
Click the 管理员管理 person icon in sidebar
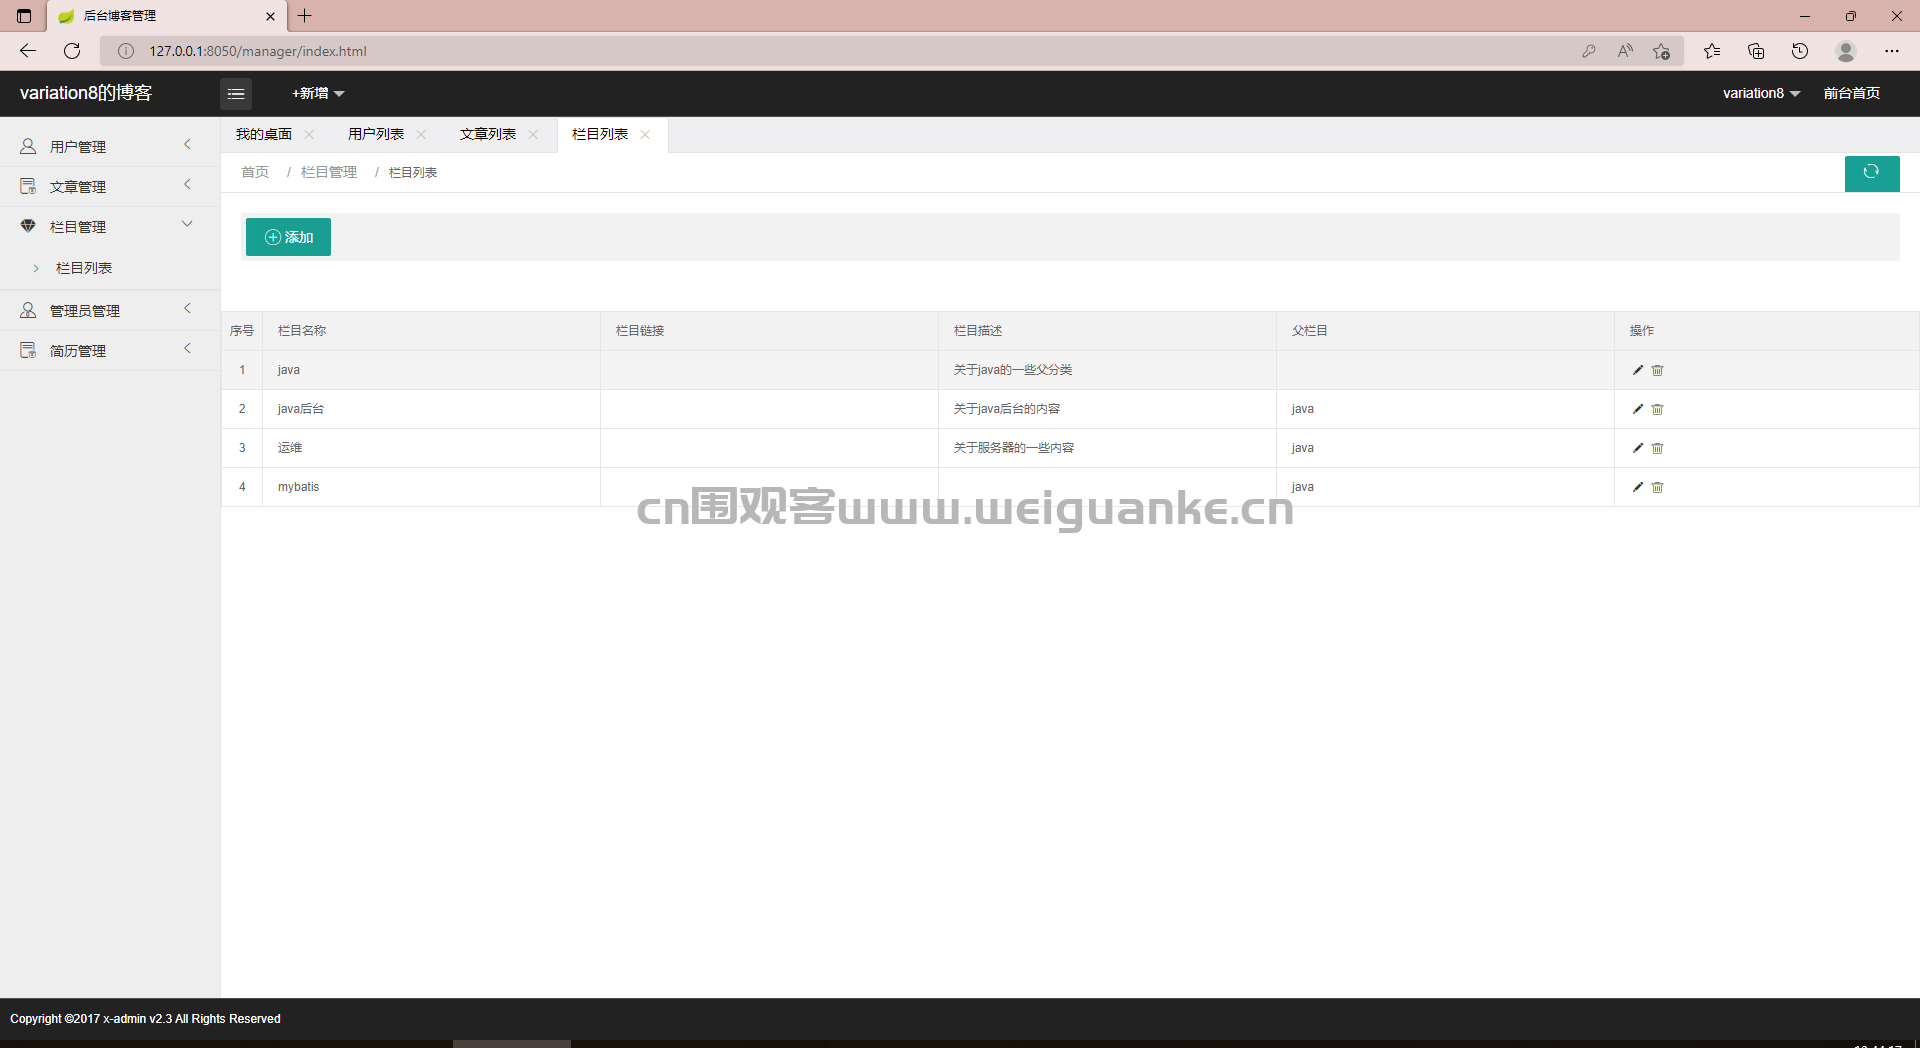pyautogui.click(x=28, y=310)
